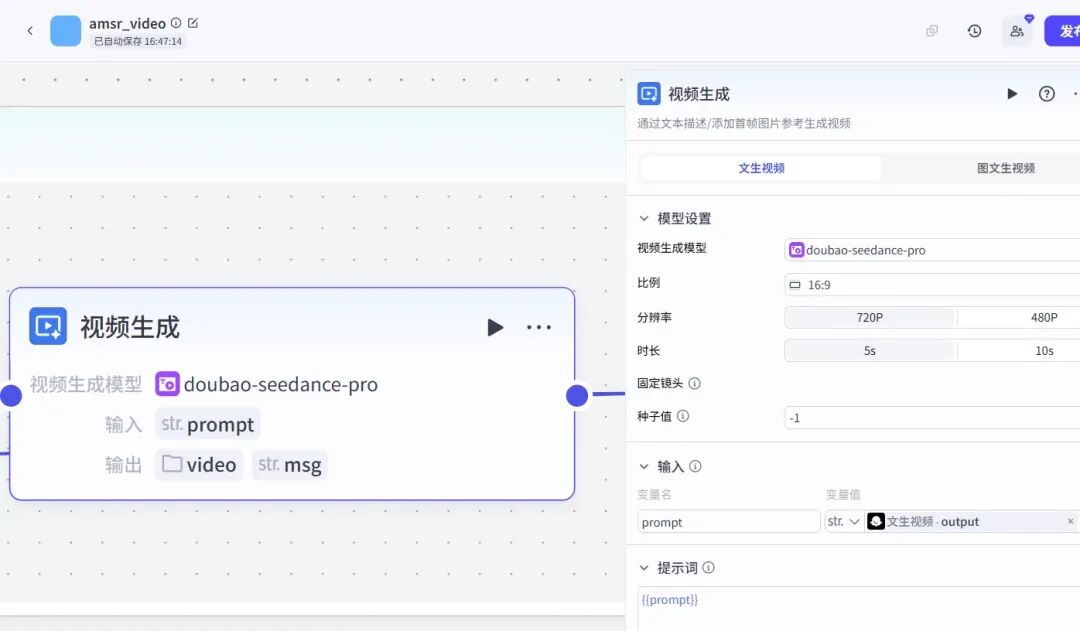Viewport: 1080px width, 631px height.
Task: Click the seed value field with -1
Action: tap(932, 417)
